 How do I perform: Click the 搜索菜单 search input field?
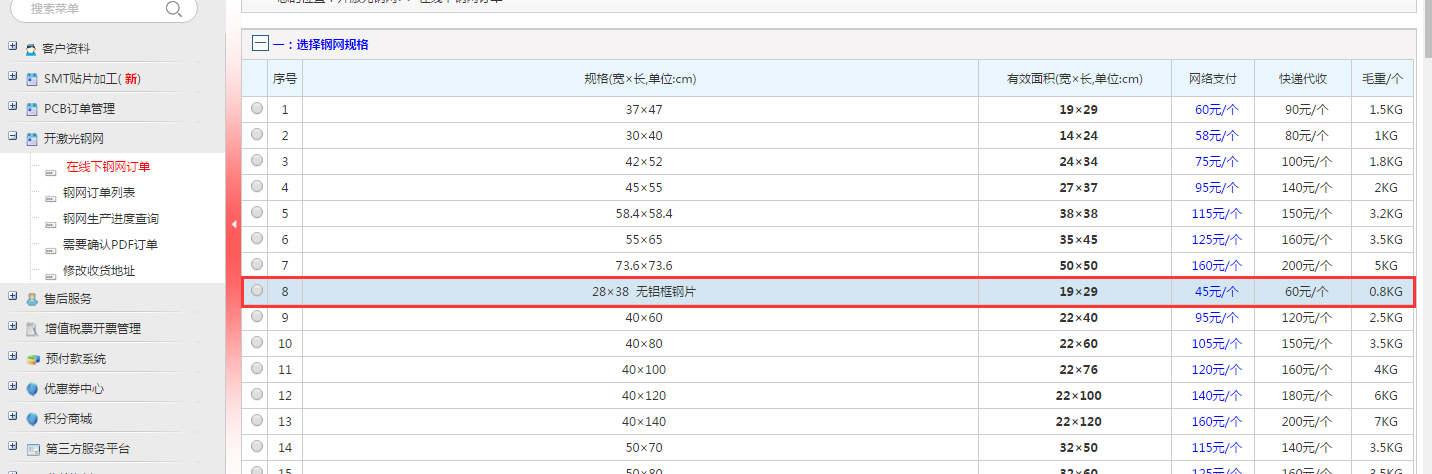[90, 9]
